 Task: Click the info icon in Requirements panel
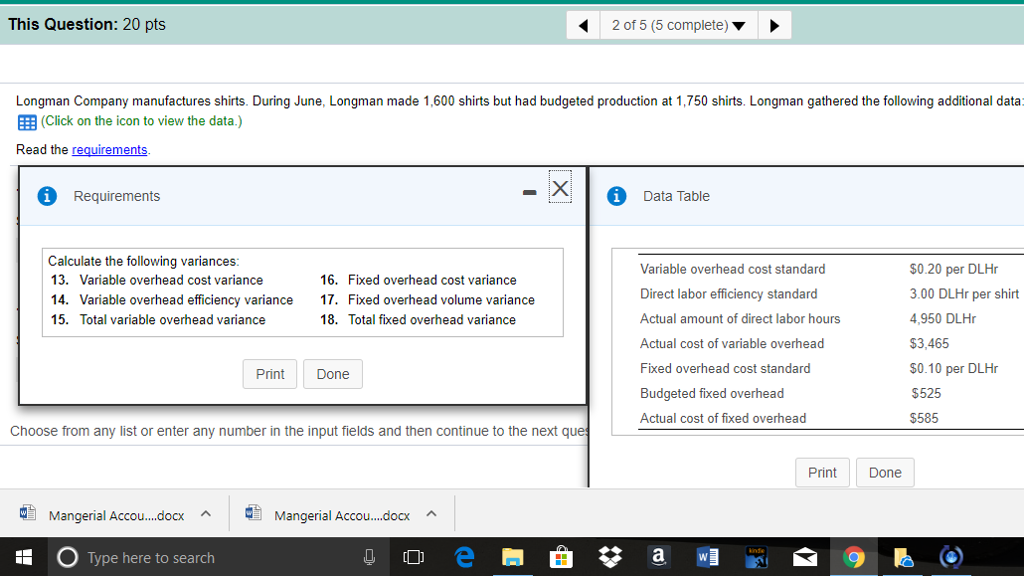(x=47, y=196)
